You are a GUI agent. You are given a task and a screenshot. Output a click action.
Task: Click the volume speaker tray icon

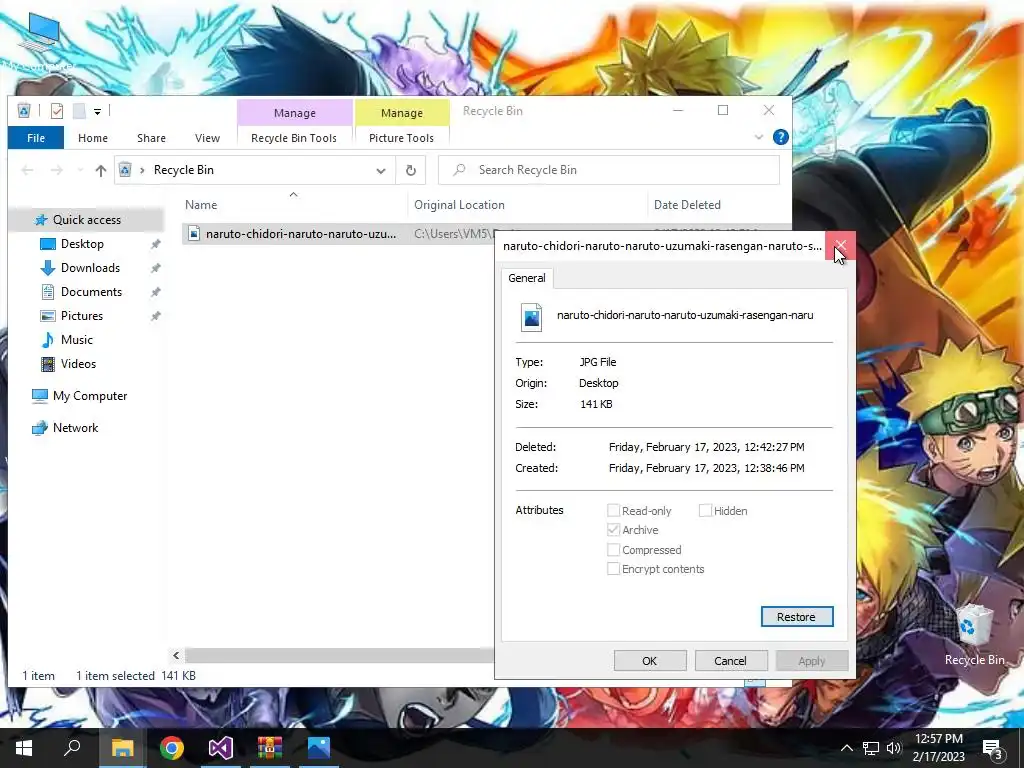[x=894, y=748]
